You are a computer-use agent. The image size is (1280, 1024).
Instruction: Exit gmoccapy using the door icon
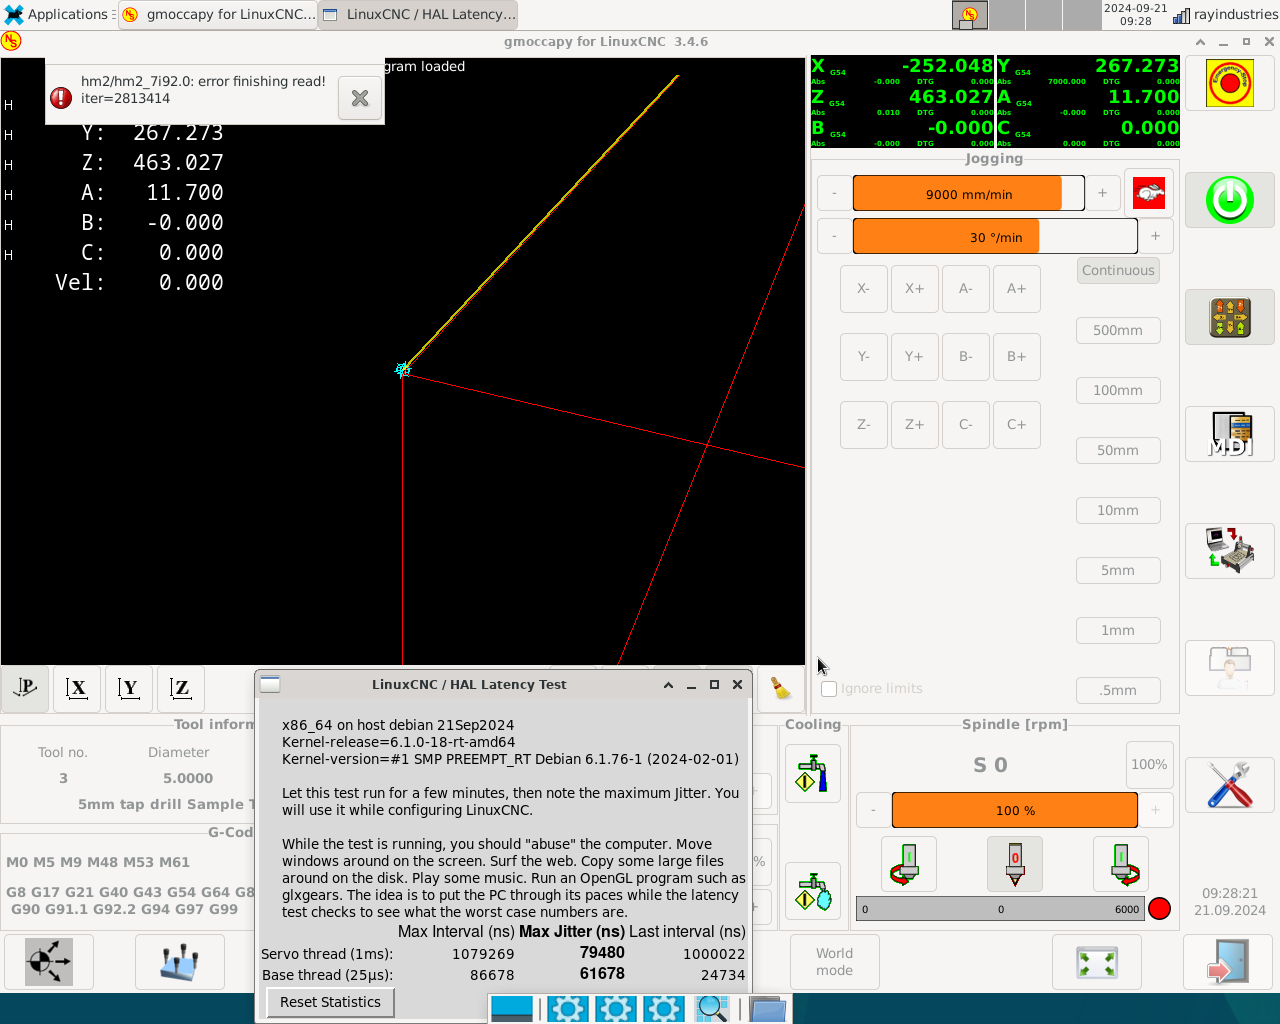(1229, 962)
